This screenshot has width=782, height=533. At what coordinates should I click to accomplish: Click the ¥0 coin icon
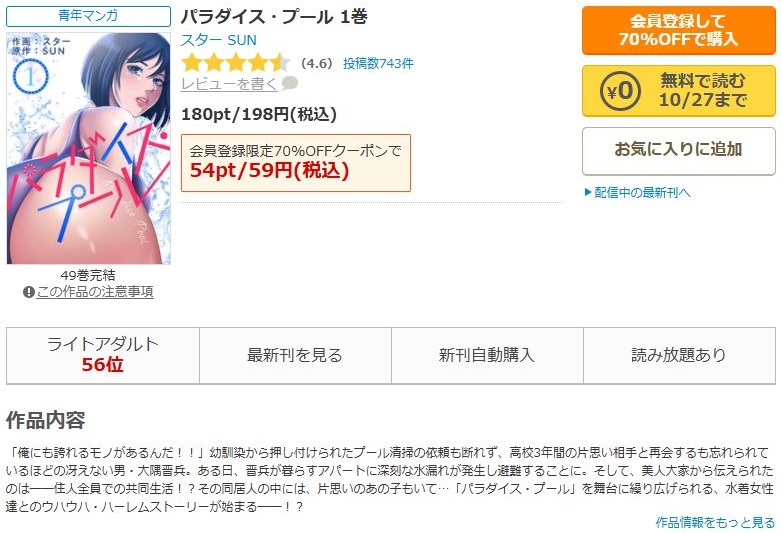(x=620, y=91)
